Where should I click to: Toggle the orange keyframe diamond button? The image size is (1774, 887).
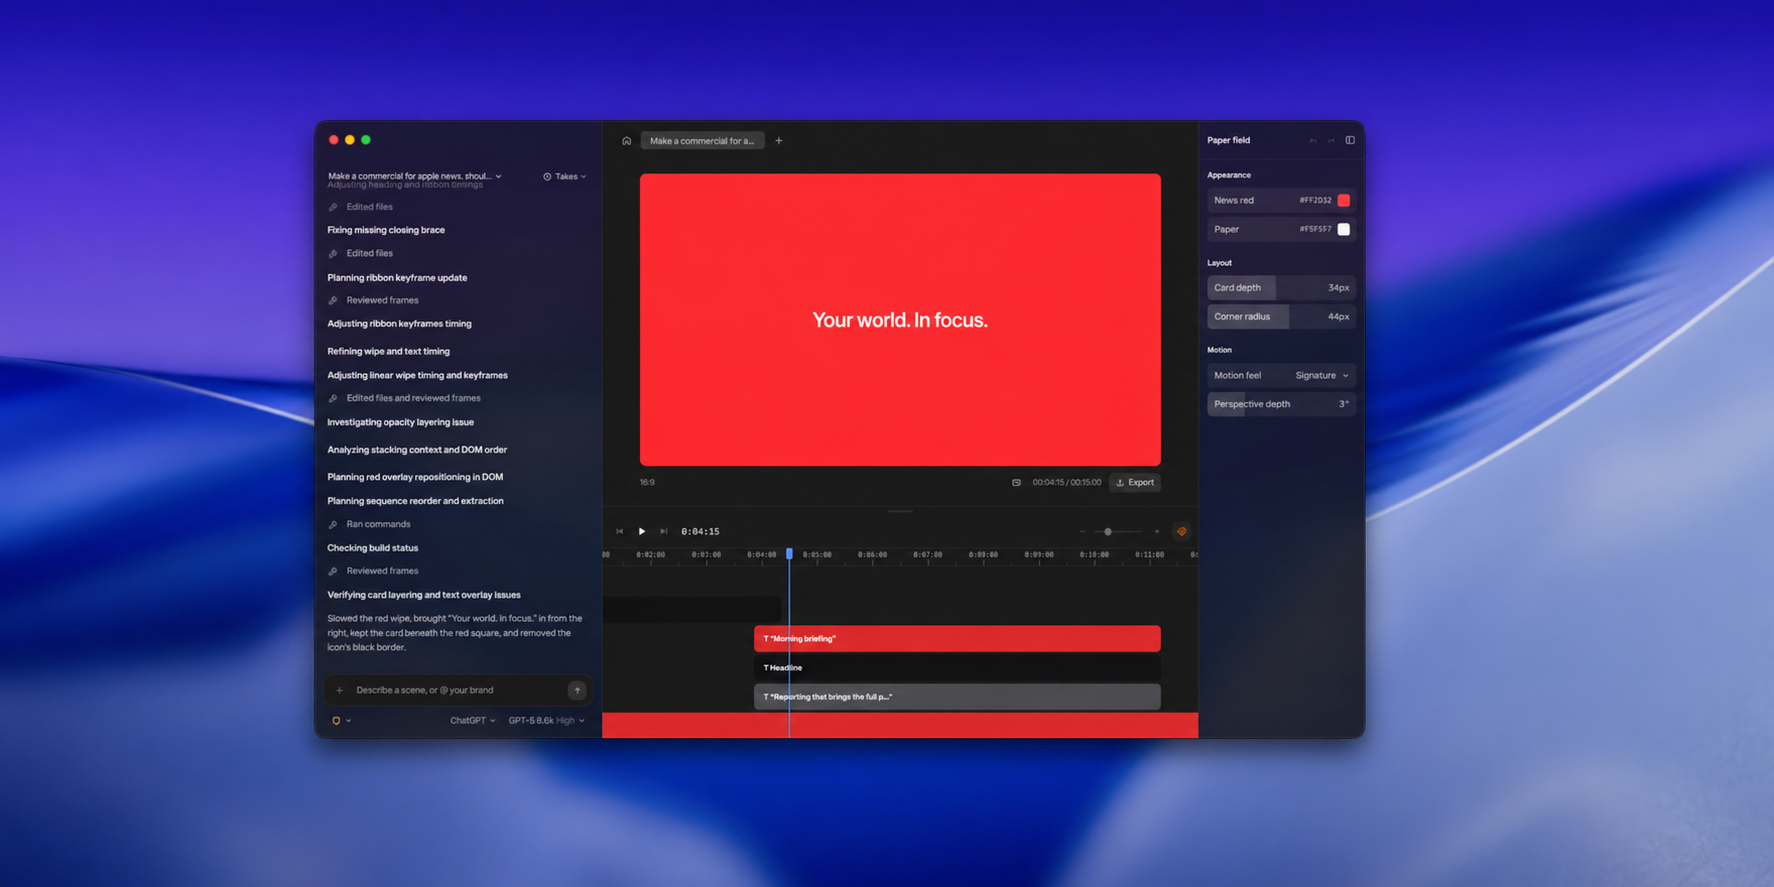click(1182, 532)
